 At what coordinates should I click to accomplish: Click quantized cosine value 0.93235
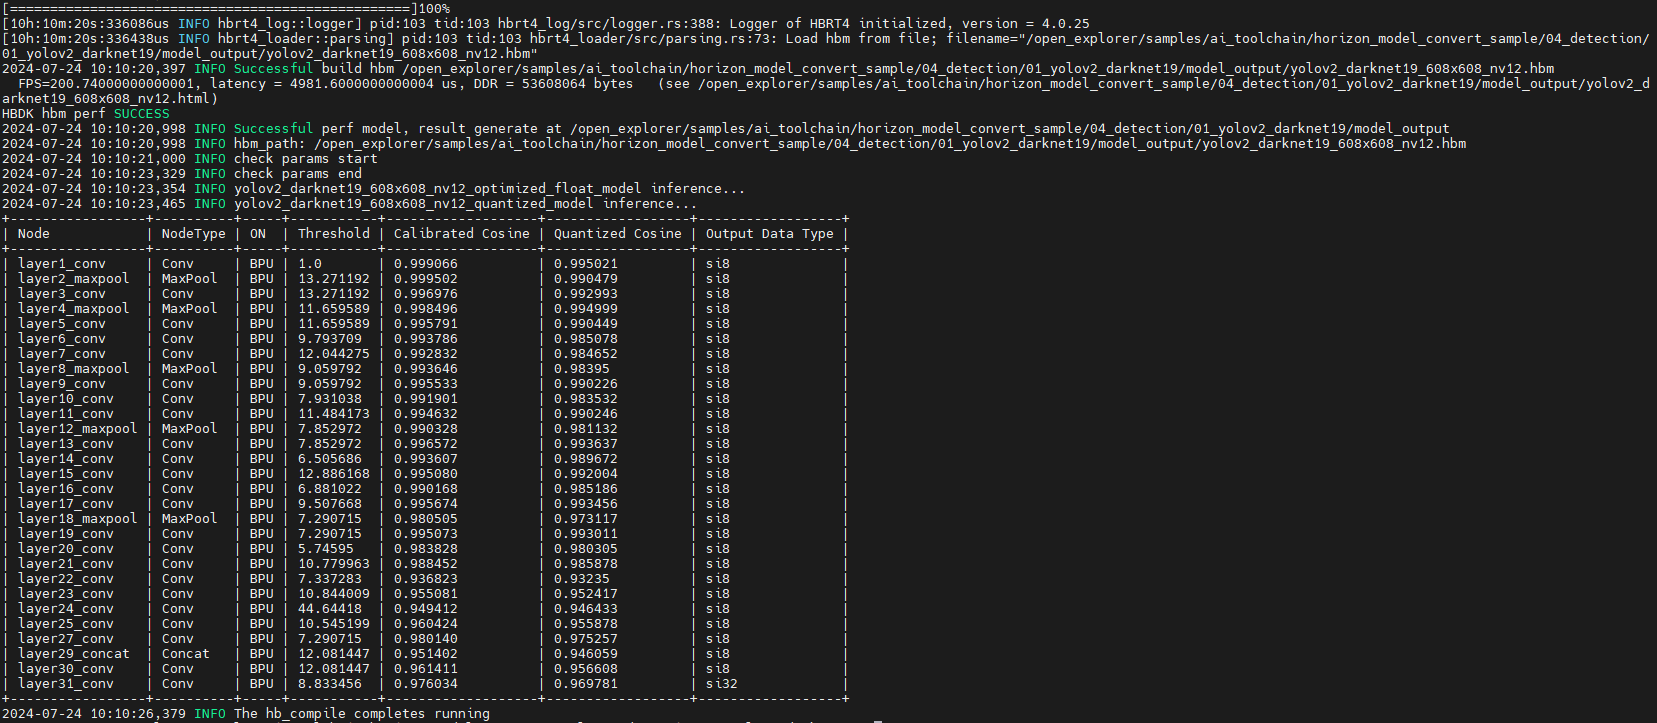click(x=581, y=579)
